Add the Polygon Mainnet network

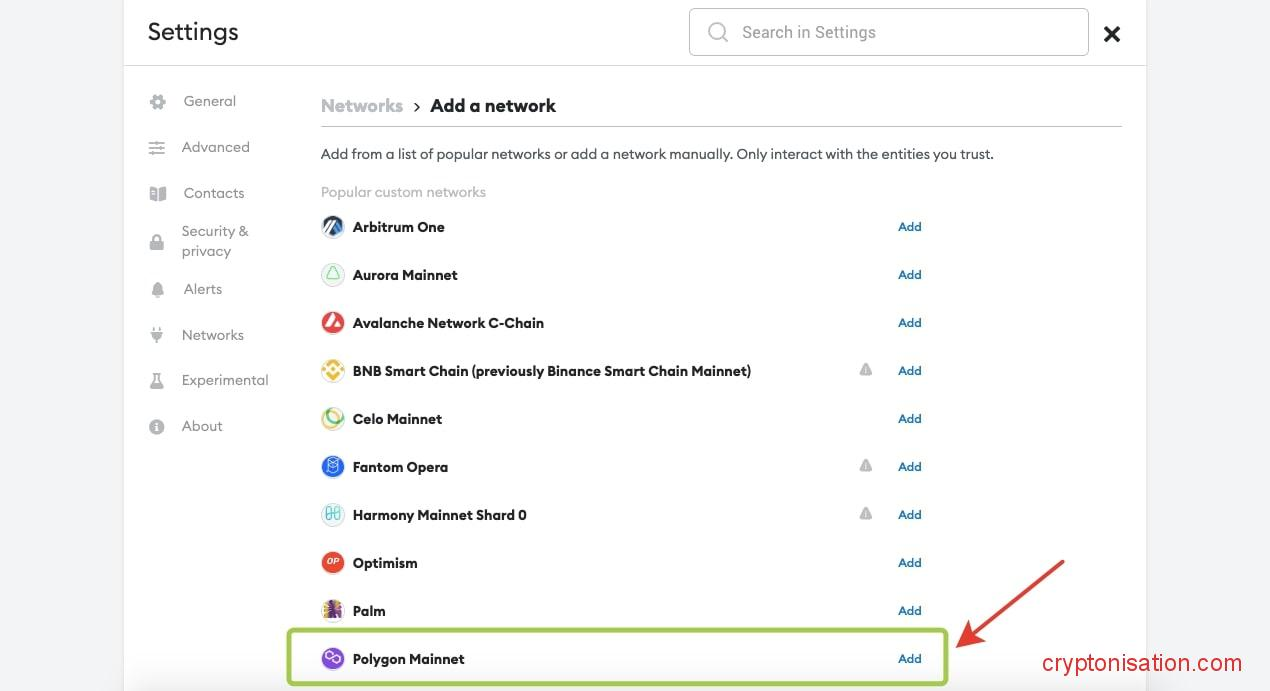(x=909, y=659)
